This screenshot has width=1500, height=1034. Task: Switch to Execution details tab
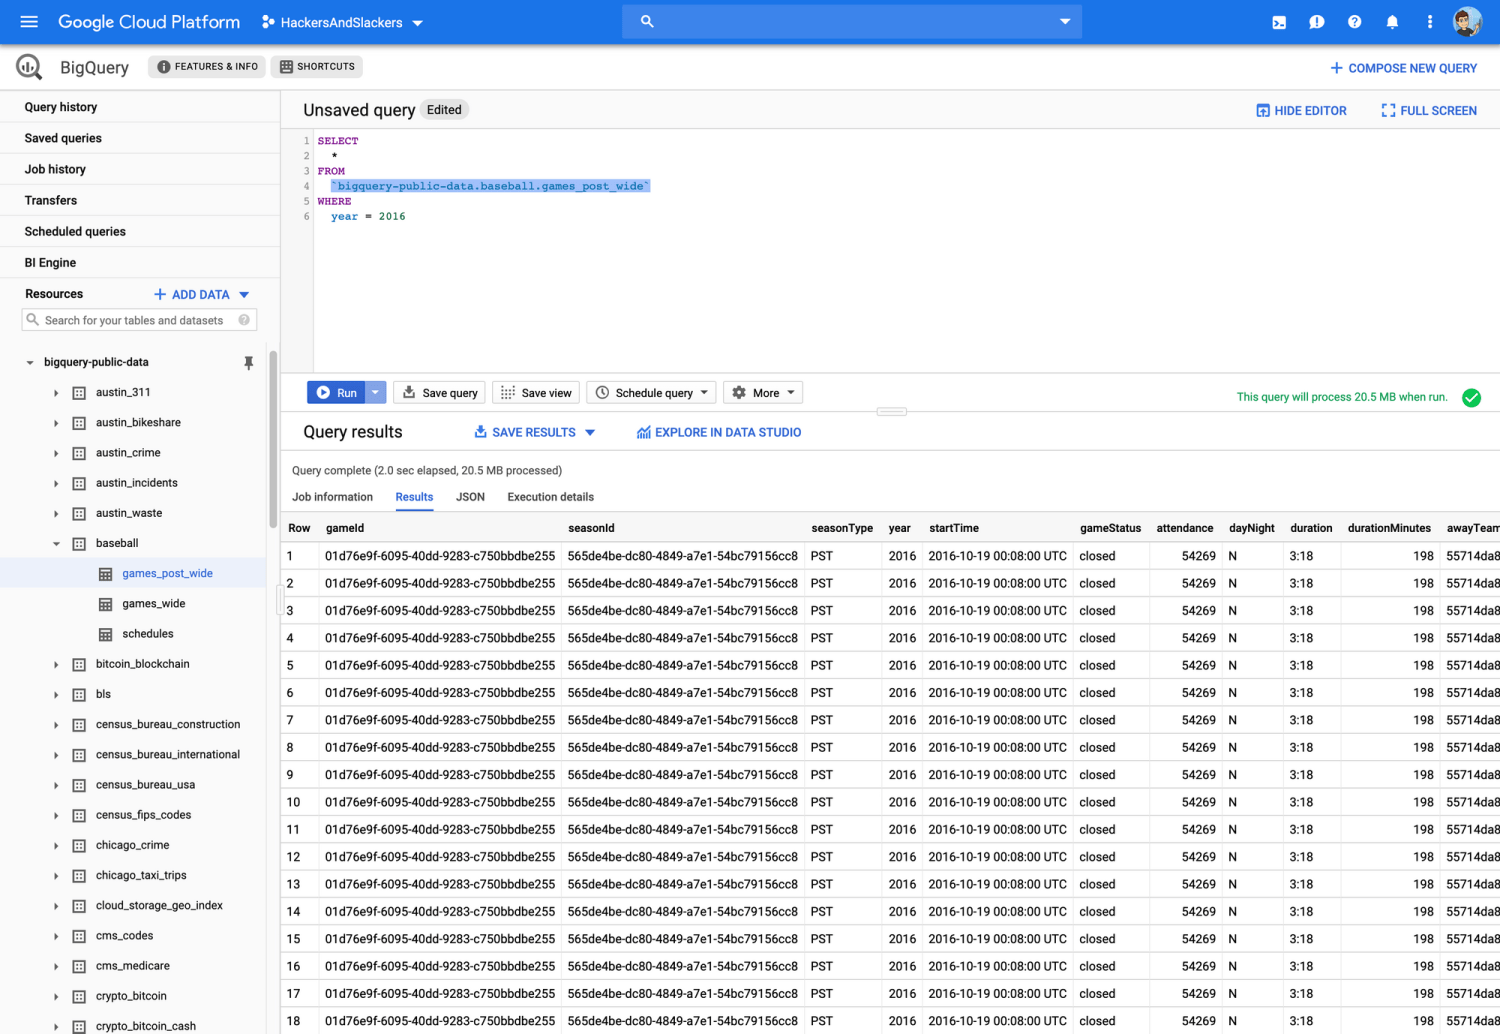(550, 497)
